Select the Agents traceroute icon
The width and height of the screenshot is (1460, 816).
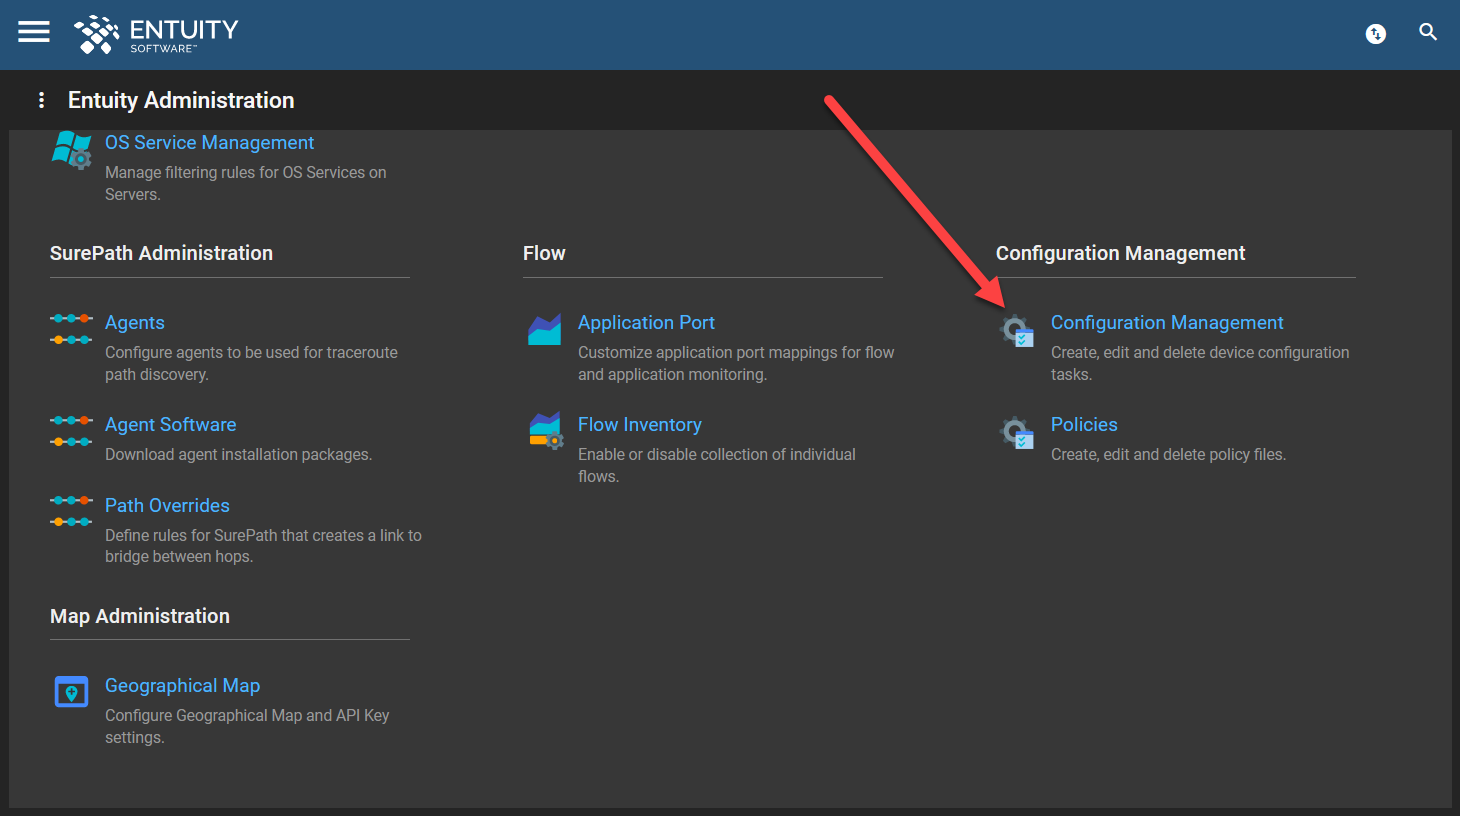coord(70,330)
